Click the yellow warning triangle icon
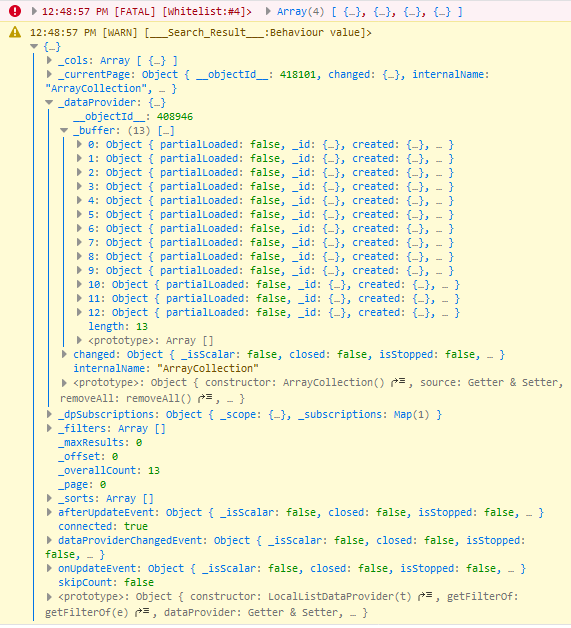The width and height of the screenshot is (571, 628). 15,32
